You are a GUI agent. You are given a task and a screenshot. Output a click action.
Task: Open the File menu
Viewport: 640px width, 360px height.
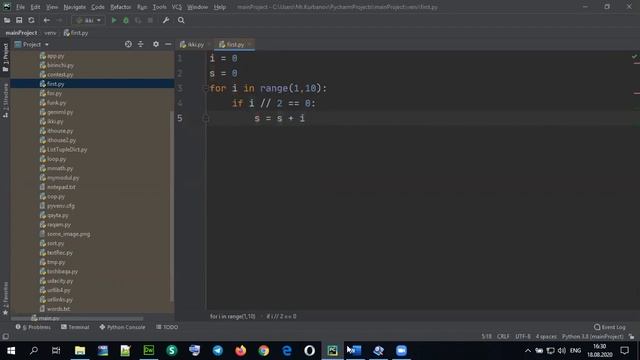click(x=20, y=7)
